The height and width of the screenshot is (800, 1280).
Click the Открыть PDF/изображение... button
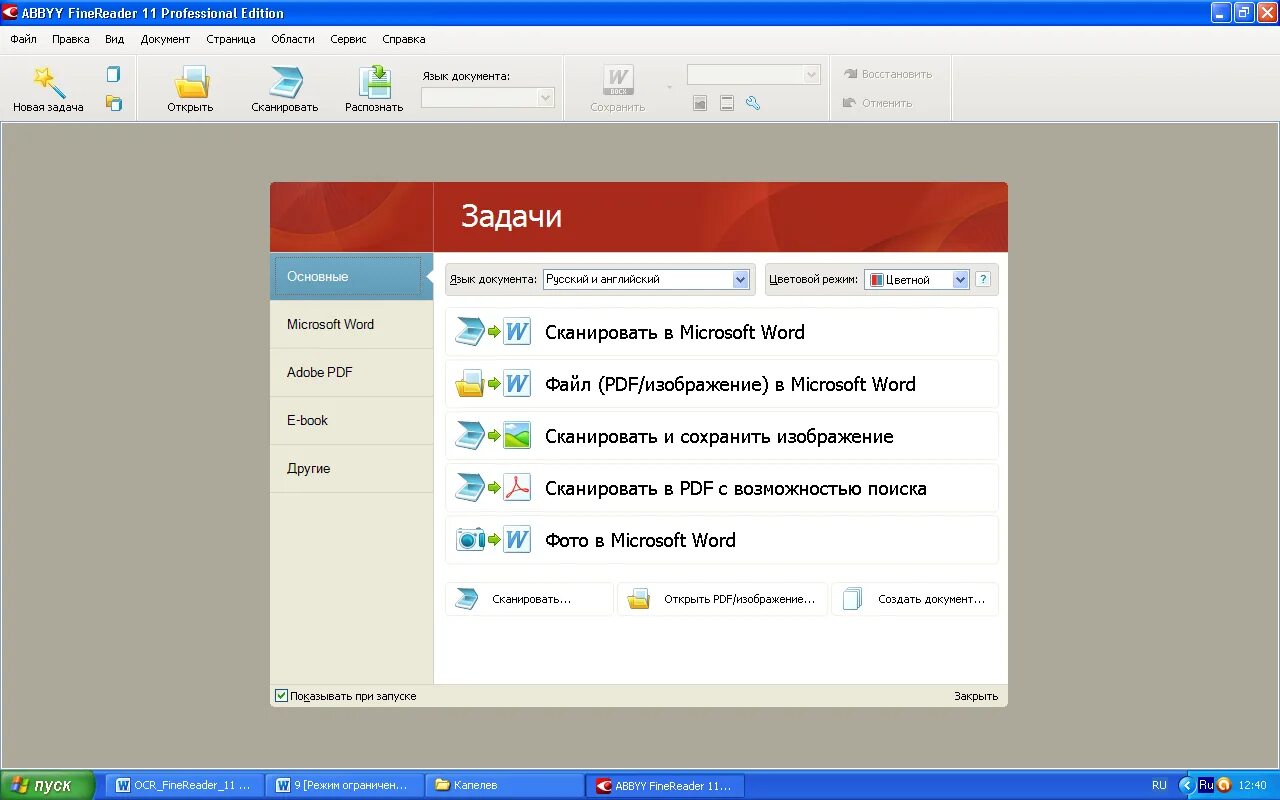tap(722, 599)
